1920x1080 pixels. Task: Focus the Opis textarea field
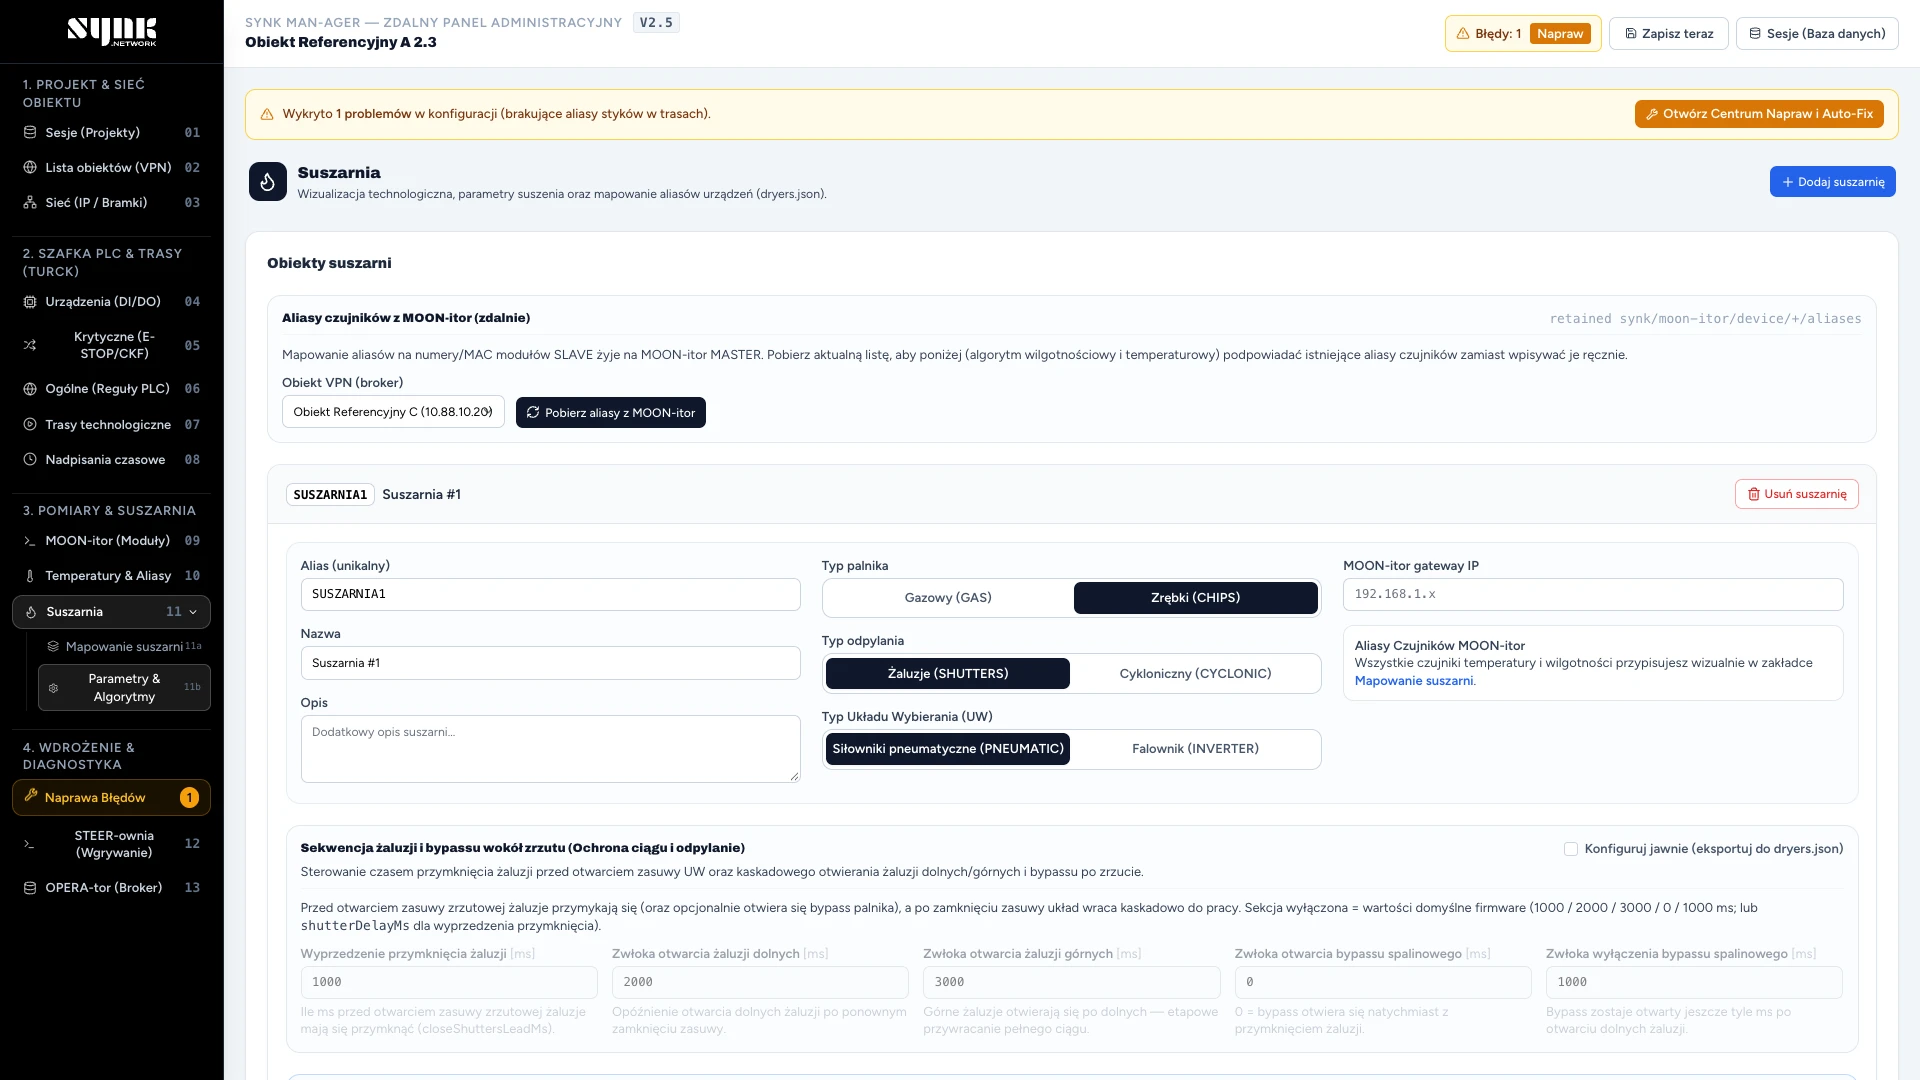pos(551,749)
